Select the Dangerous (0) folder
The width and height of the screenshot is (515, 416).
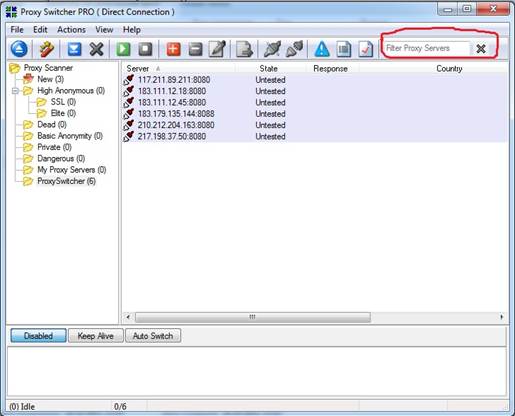click(61, 159)
